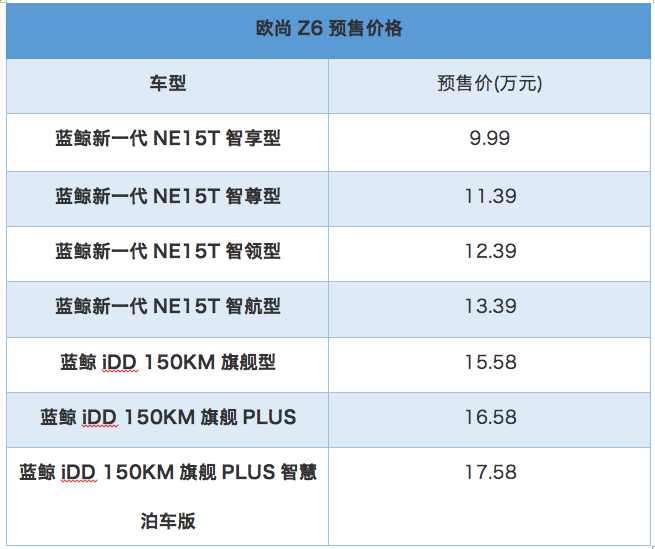Click the 12.39 price value

(490, 251)
